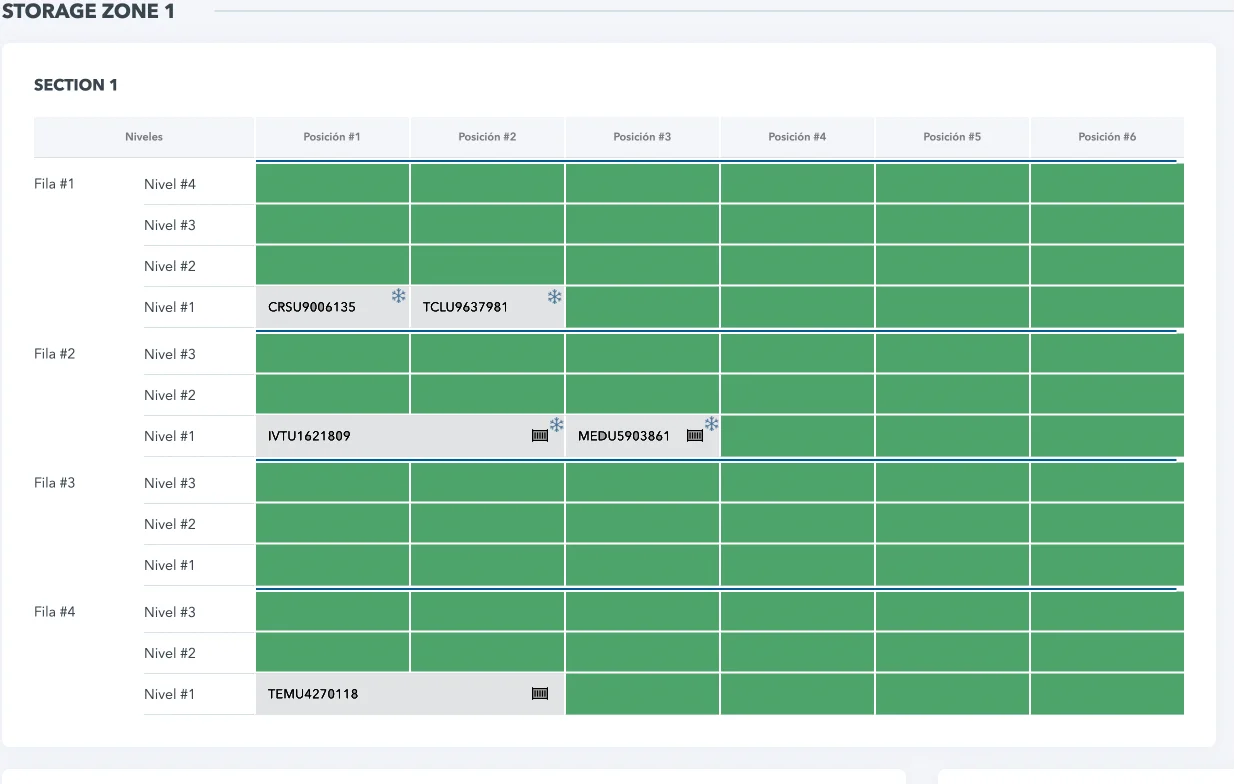Select free slot Fila #2 Nivel #3 Posición #4
The width and height of the screenshot is (1235, 784).
(797, 354)
